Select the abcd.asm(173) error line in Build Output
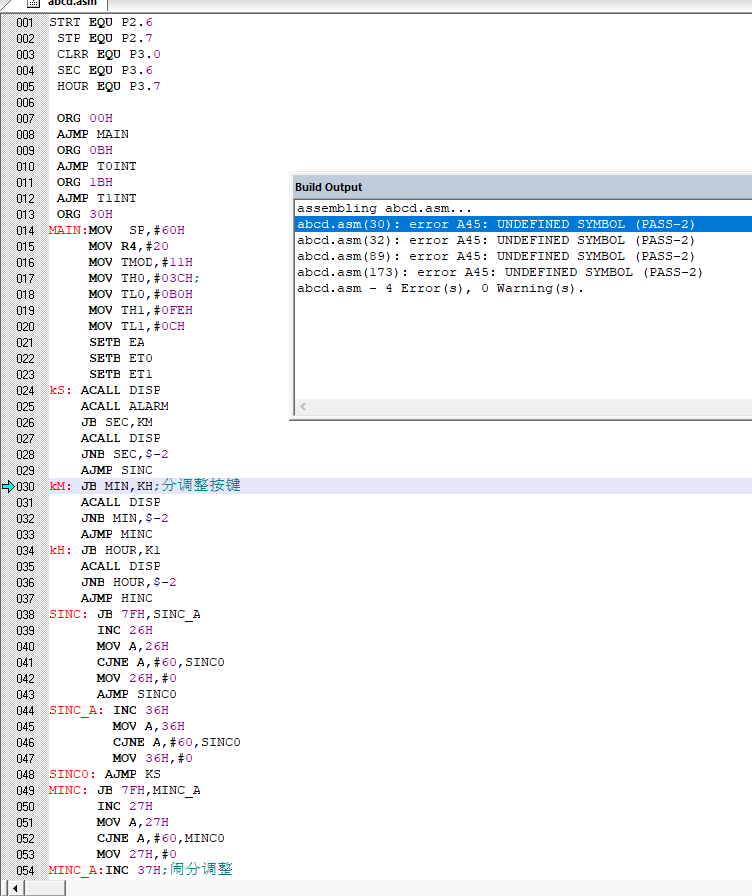Image resolution: width=752 pixels, height=896 pixels. tap(499, 272)
